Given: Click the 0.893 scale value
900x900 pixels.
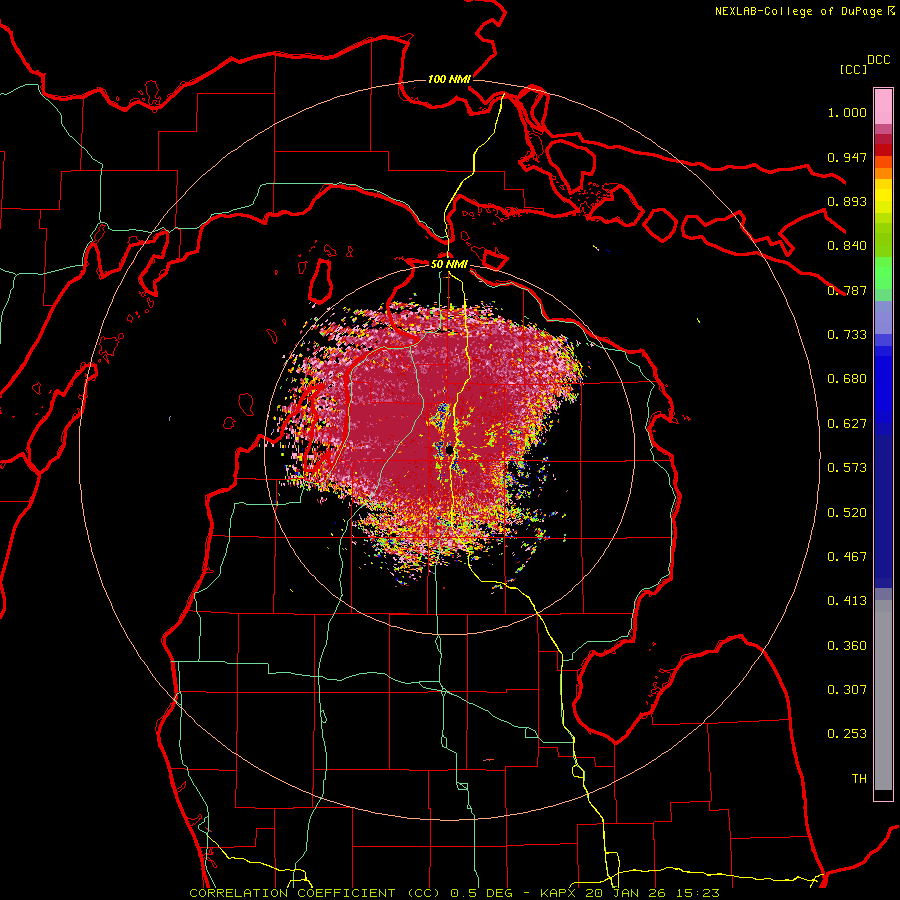Looking at the screenshot, I should coord(847,201).
